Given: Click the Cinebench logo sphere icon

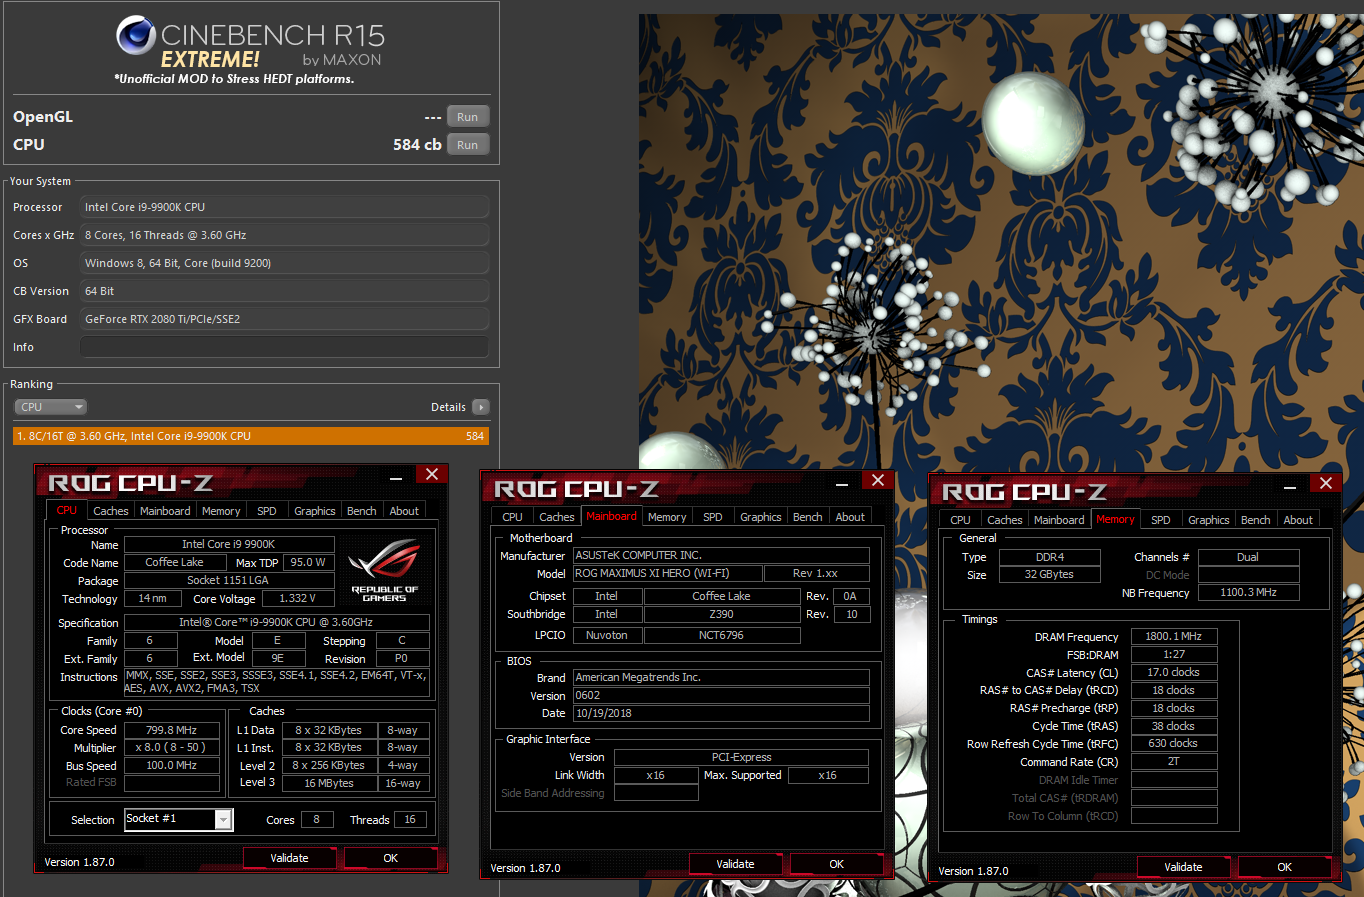Looking at the screenshot, I should (136, 35).
